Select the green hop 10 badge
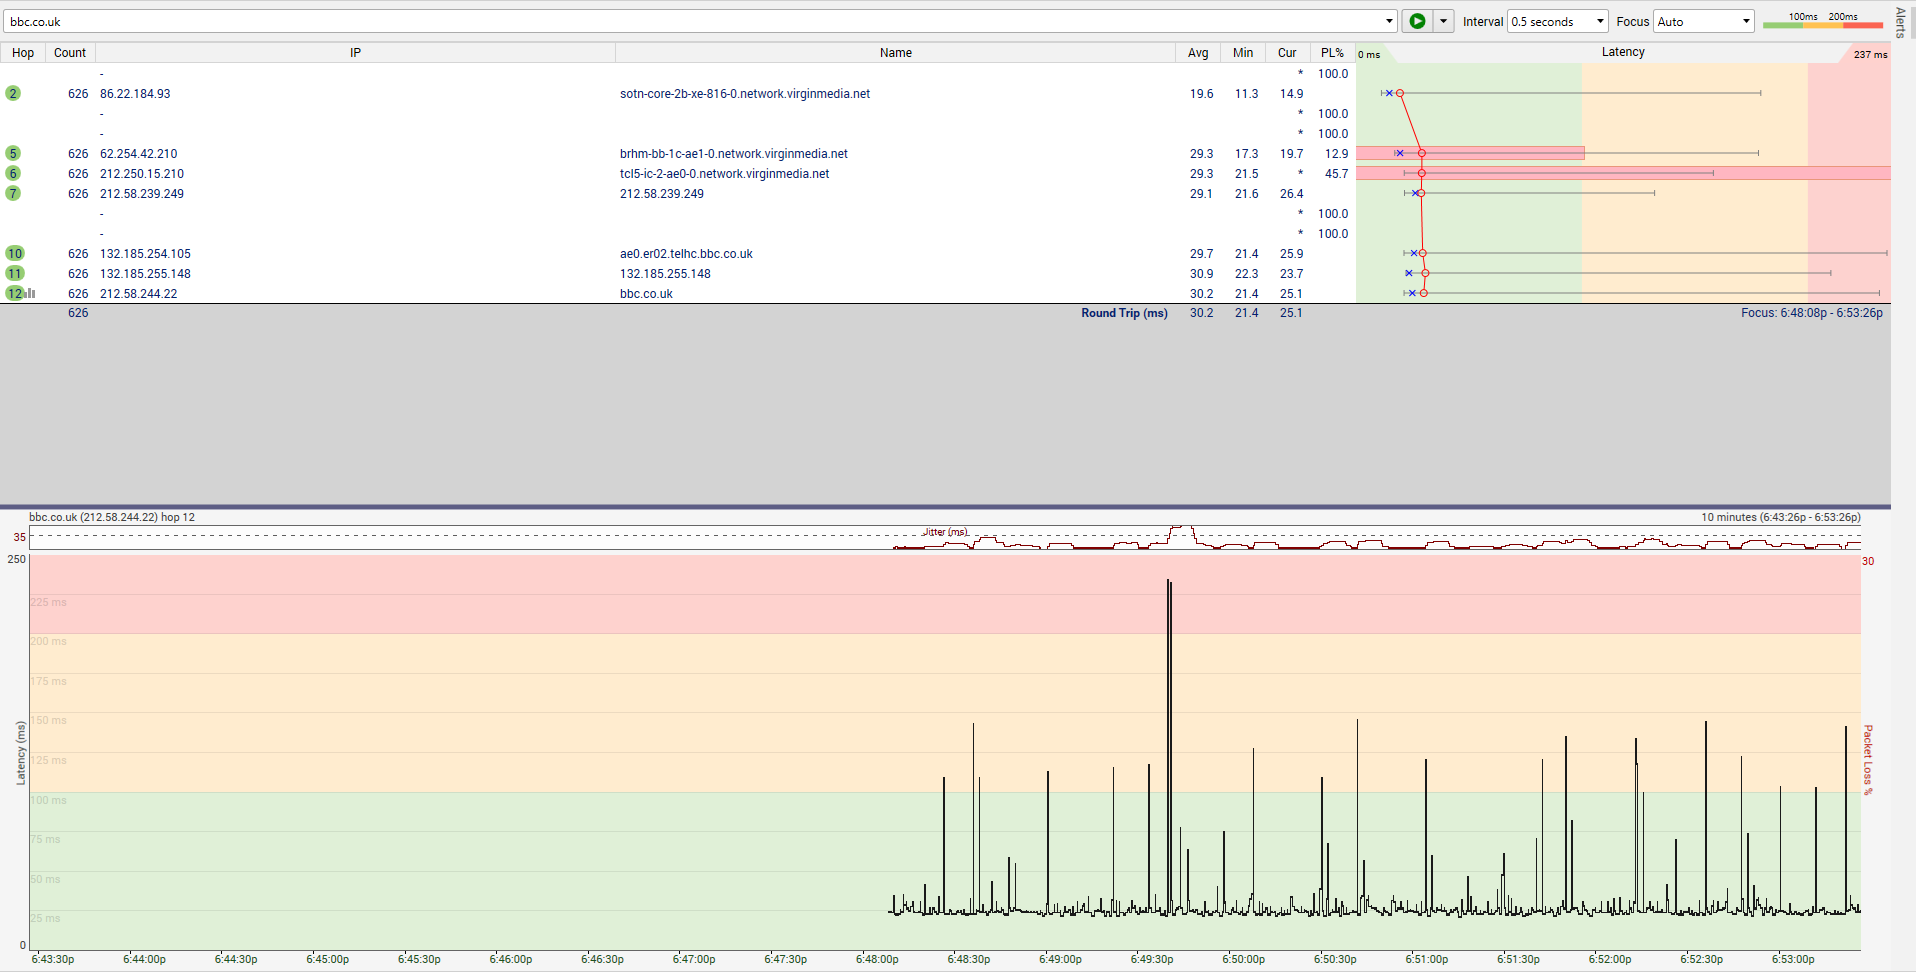Viewport: 1916px width, 972px height. (15, 253)
